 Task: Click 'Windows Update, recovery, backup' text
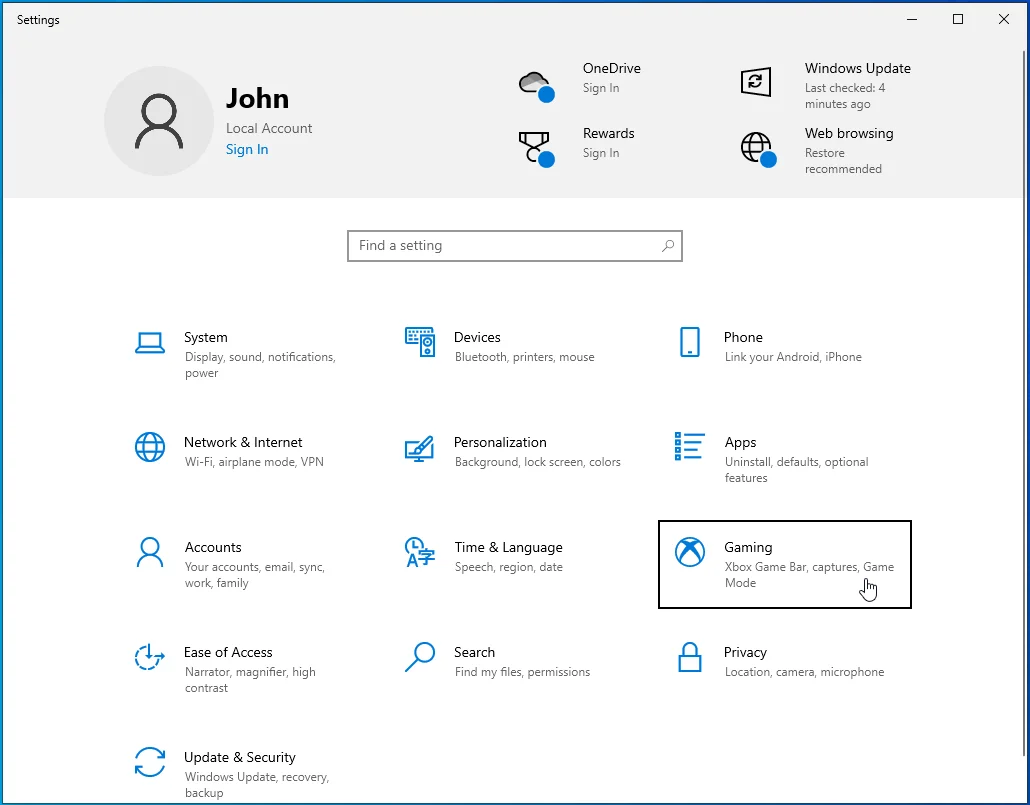pyautogui.click(x=257, y=785)
